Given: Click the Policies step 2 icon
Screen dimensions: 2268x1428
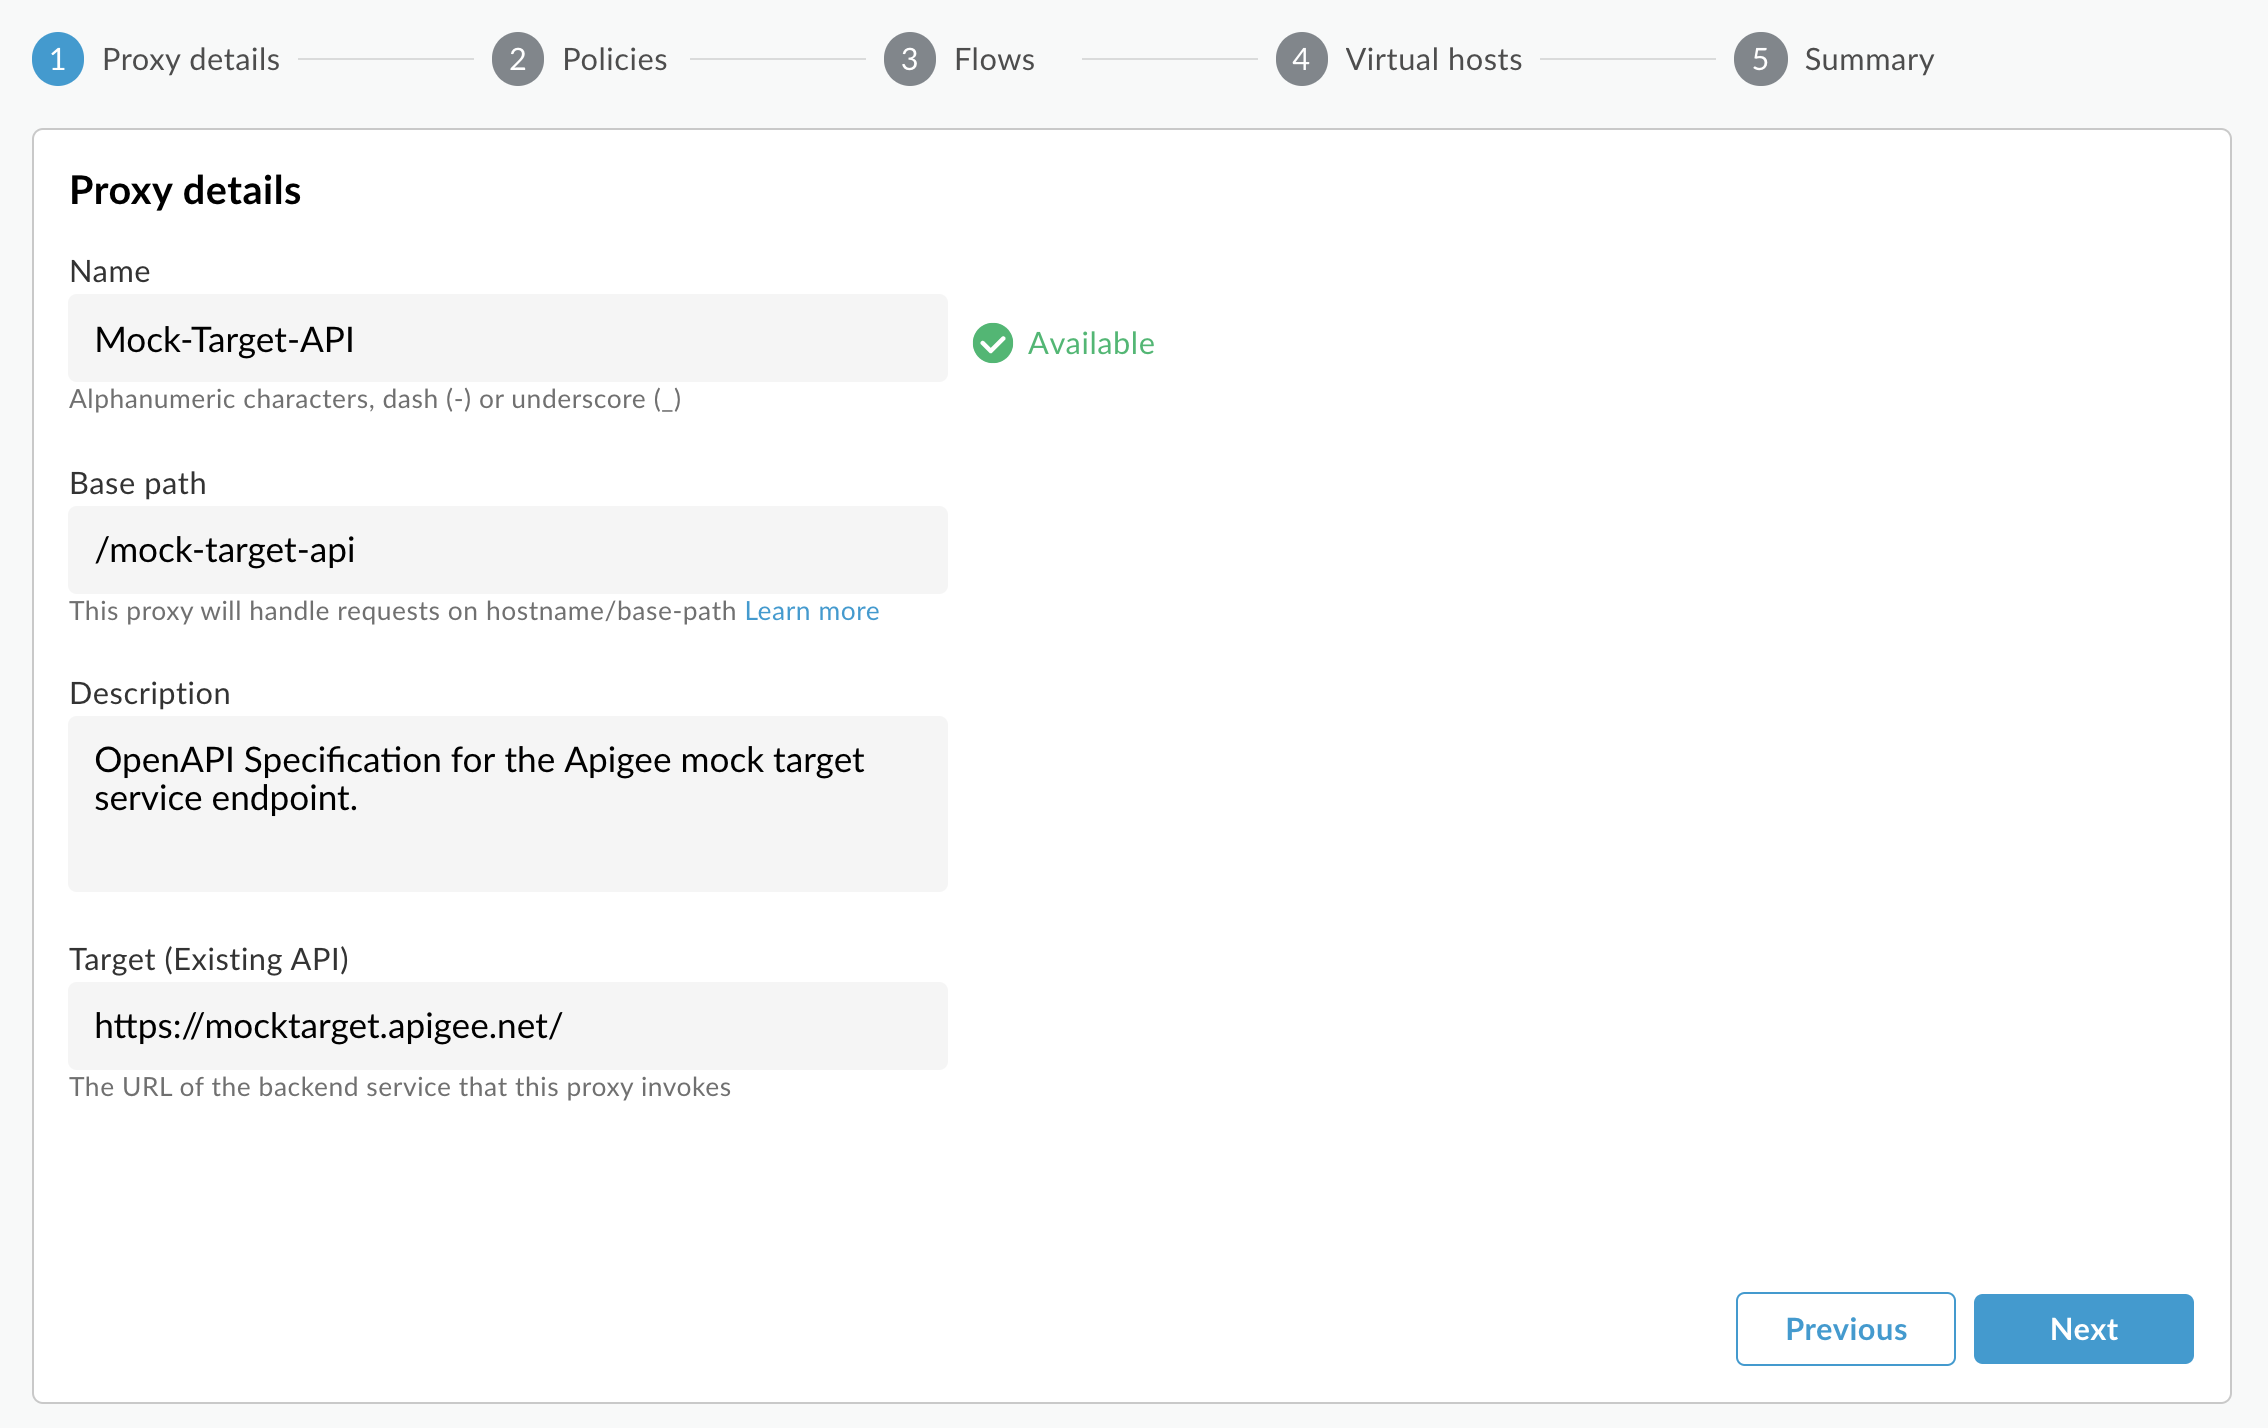Looking at the screenshot, I should pos(516,59).
